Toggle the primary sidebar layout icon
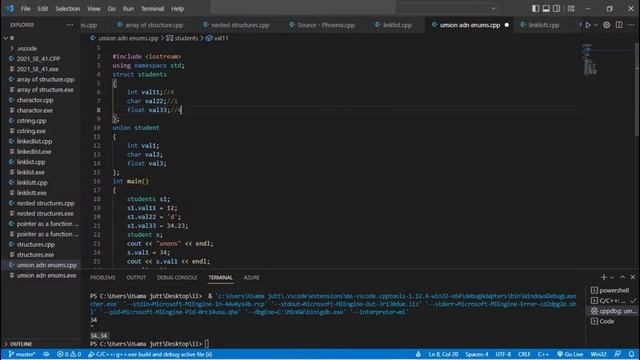 tap(536, 9)
